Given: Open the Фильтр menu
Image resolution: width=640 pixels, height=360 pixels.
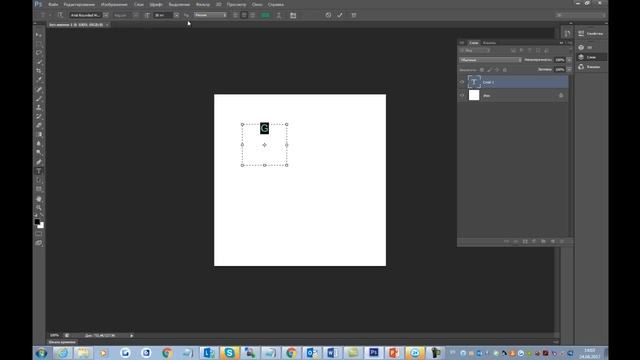Looking at the screenshot, I should click(203, 4).
